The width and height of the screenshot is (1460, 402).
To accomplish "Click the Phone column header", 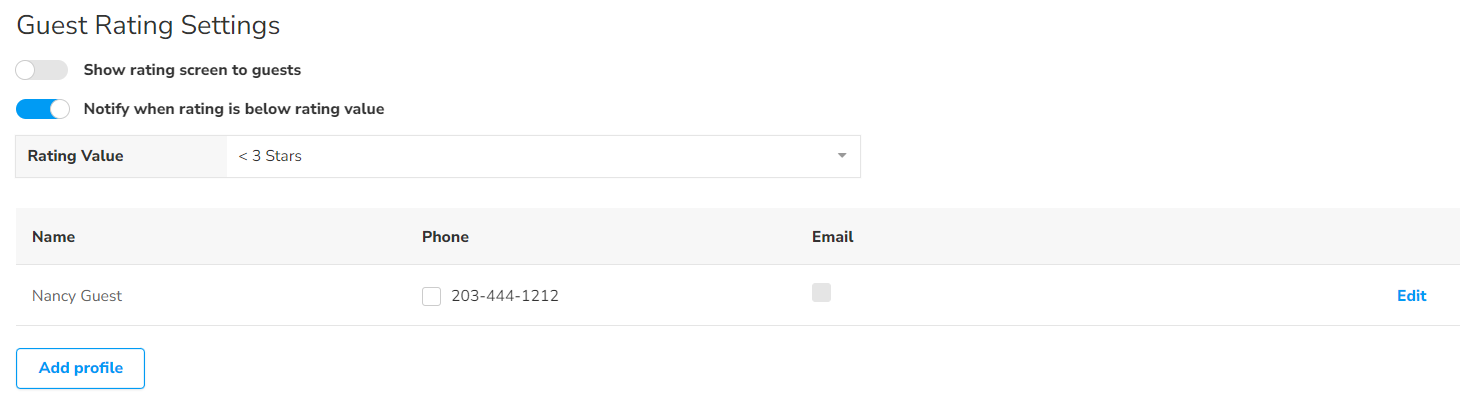I will click(445, 237).
